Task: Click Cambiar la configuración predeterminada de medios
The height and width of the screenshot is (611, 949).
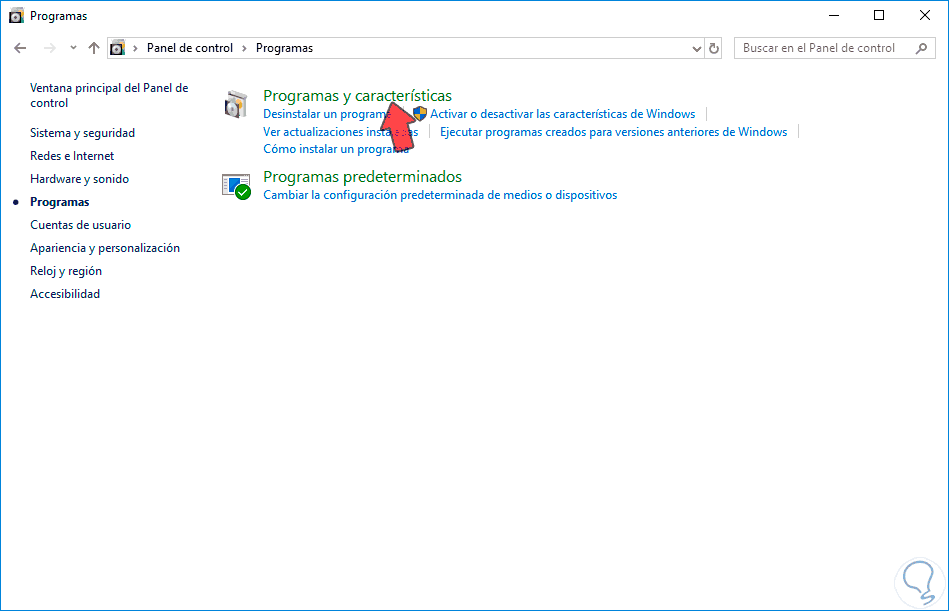Action: (x=440, y=195)
